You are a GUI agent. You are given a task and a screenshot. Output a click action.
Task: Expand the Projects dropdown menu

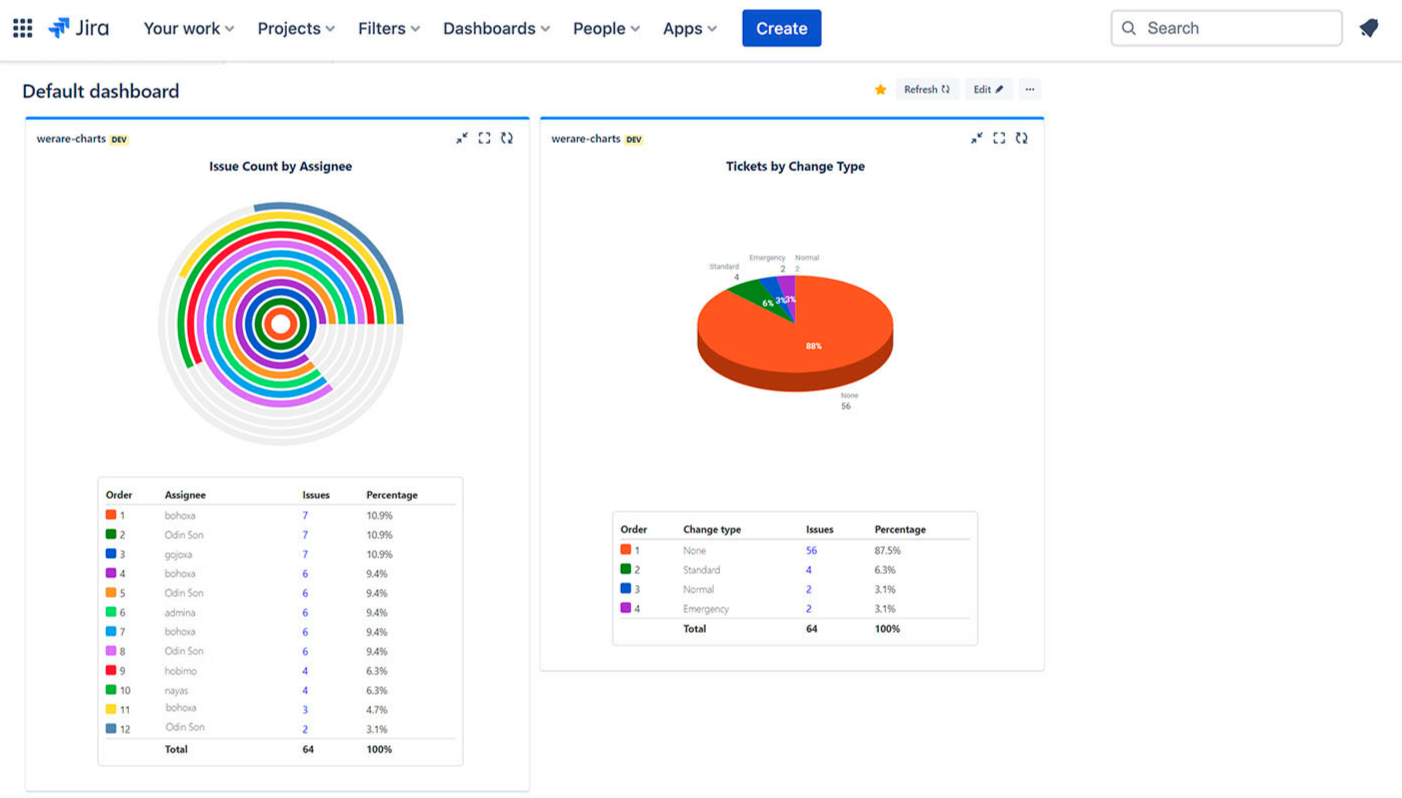pos(296,28)
